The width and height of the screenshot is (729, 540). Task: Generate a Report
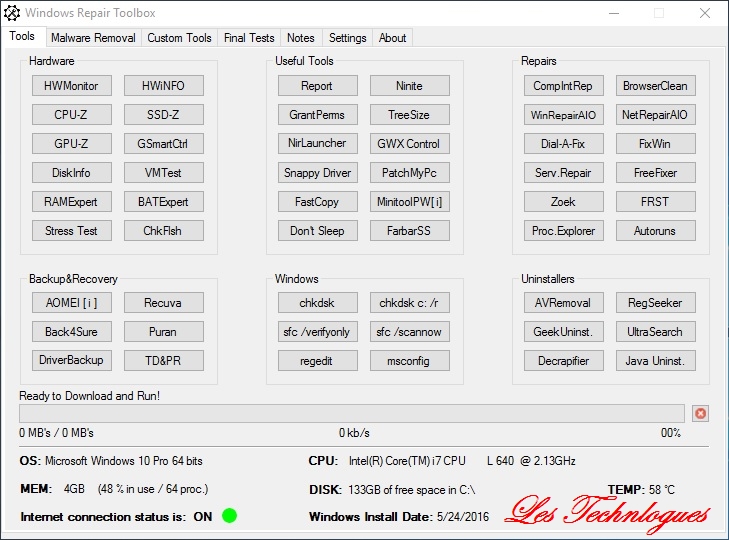coord(318,86)
